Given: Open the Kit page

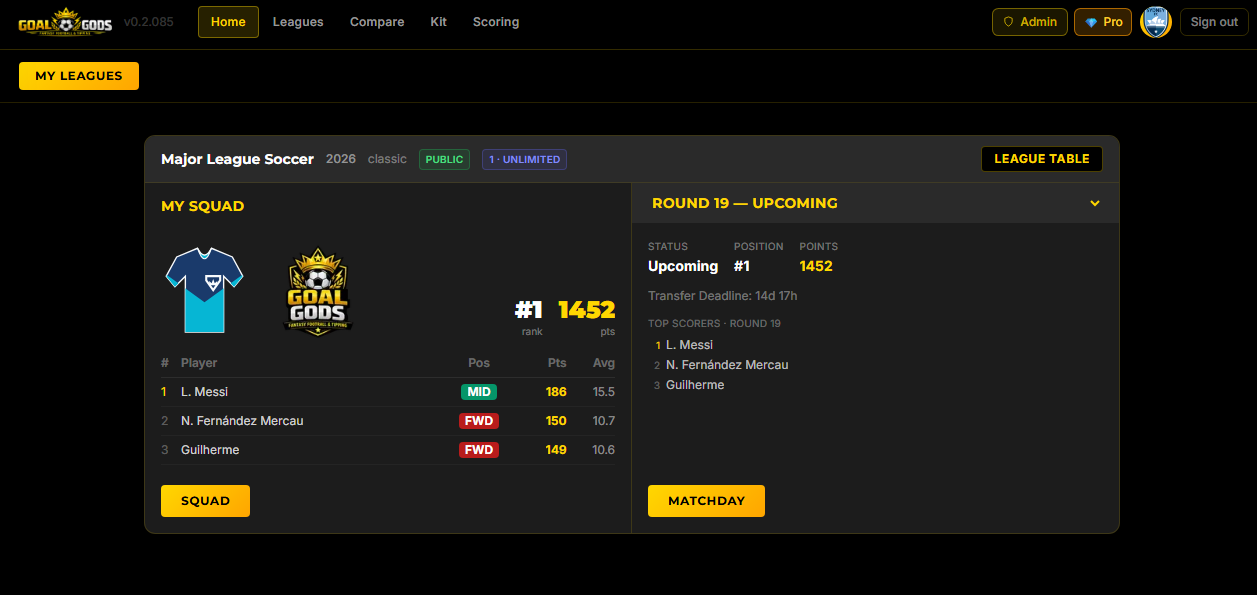Looking at the screenshot, I should [438, 22].
